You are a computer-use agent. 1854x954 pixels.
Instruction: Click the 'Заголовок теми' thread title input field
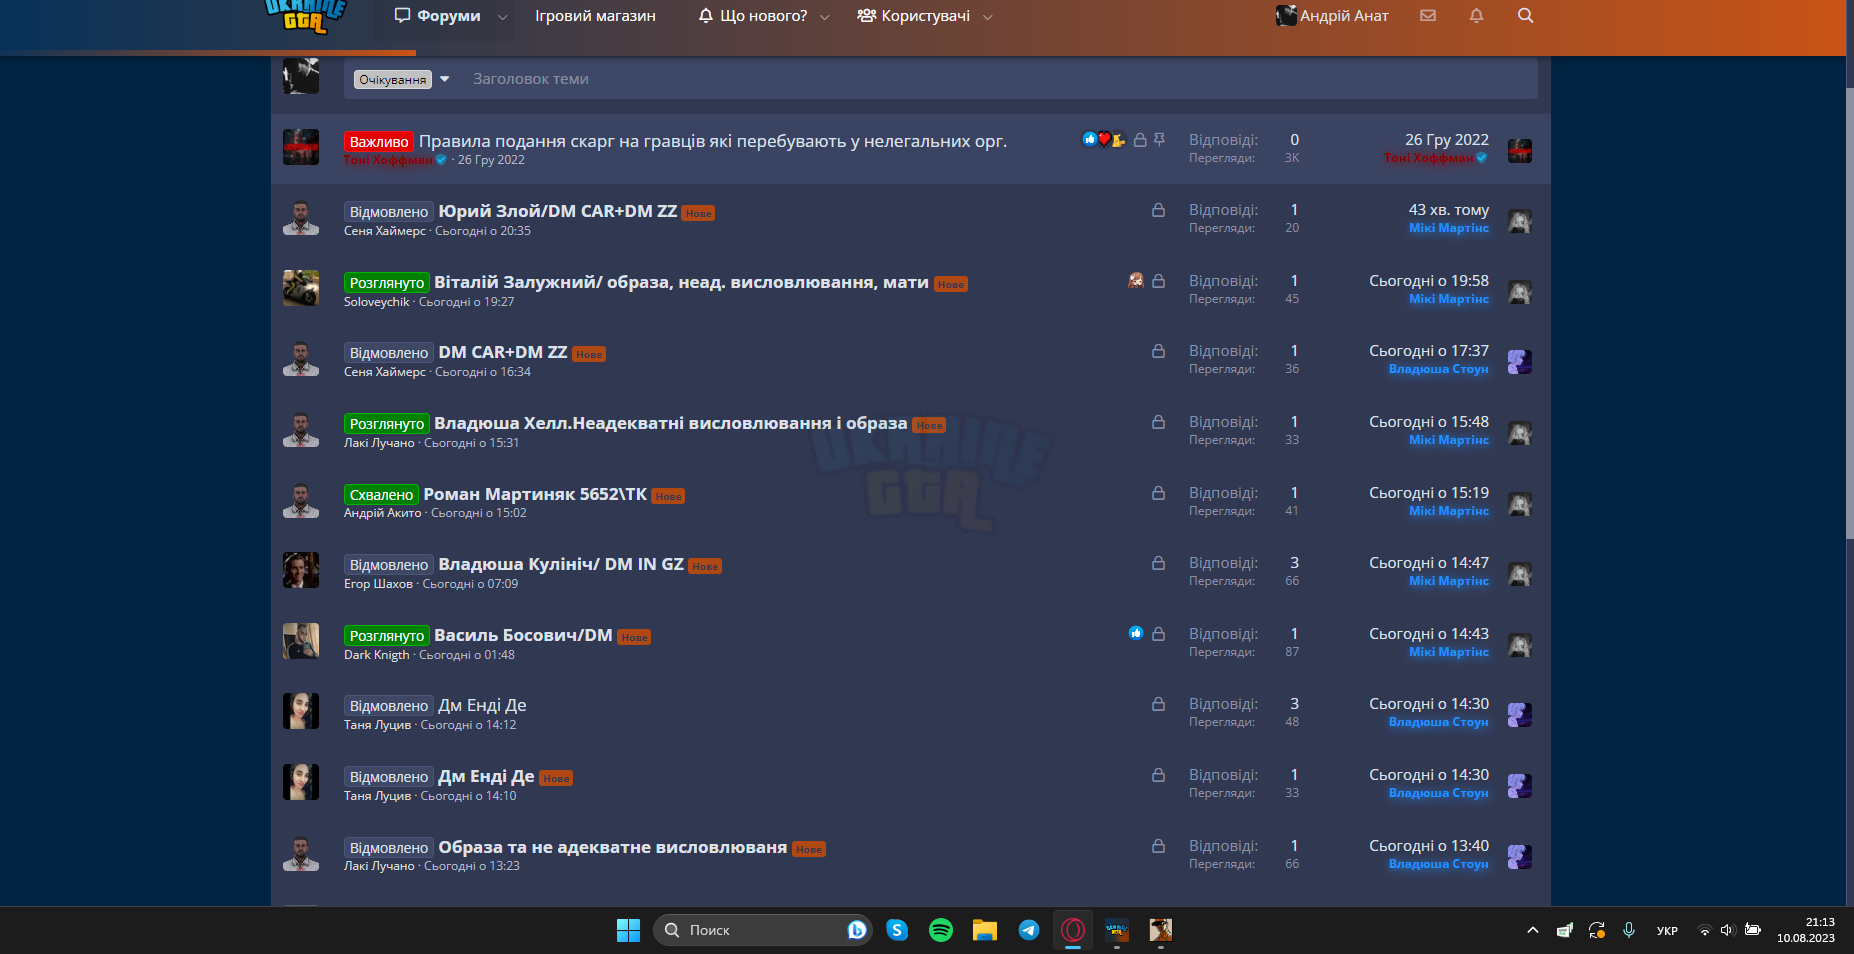[1000, 79]
